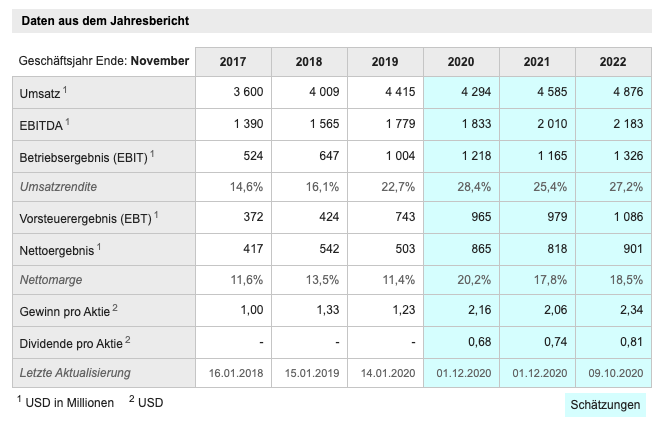This screenshot has width=659, height=426.
Task: Click the 'Daten aus dem Jahresbericht' heading
Action: (x=105, y=20)
